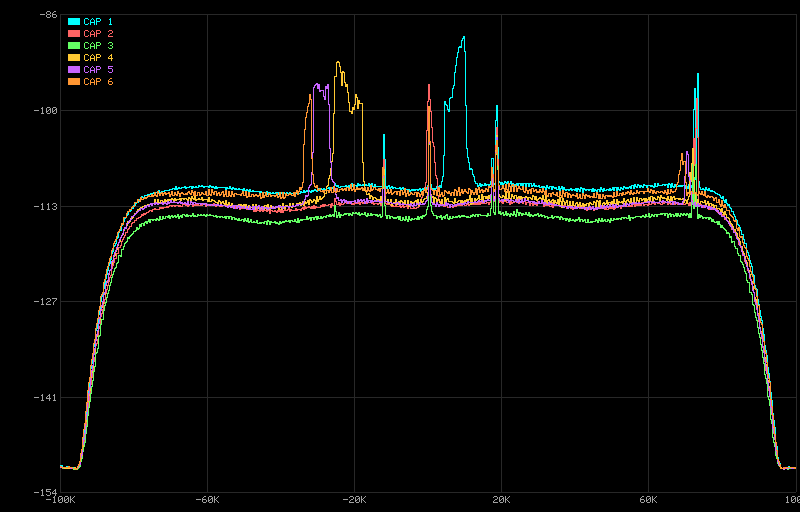
Task: Click the -127 y-axis label
Action: coord(46,301)
